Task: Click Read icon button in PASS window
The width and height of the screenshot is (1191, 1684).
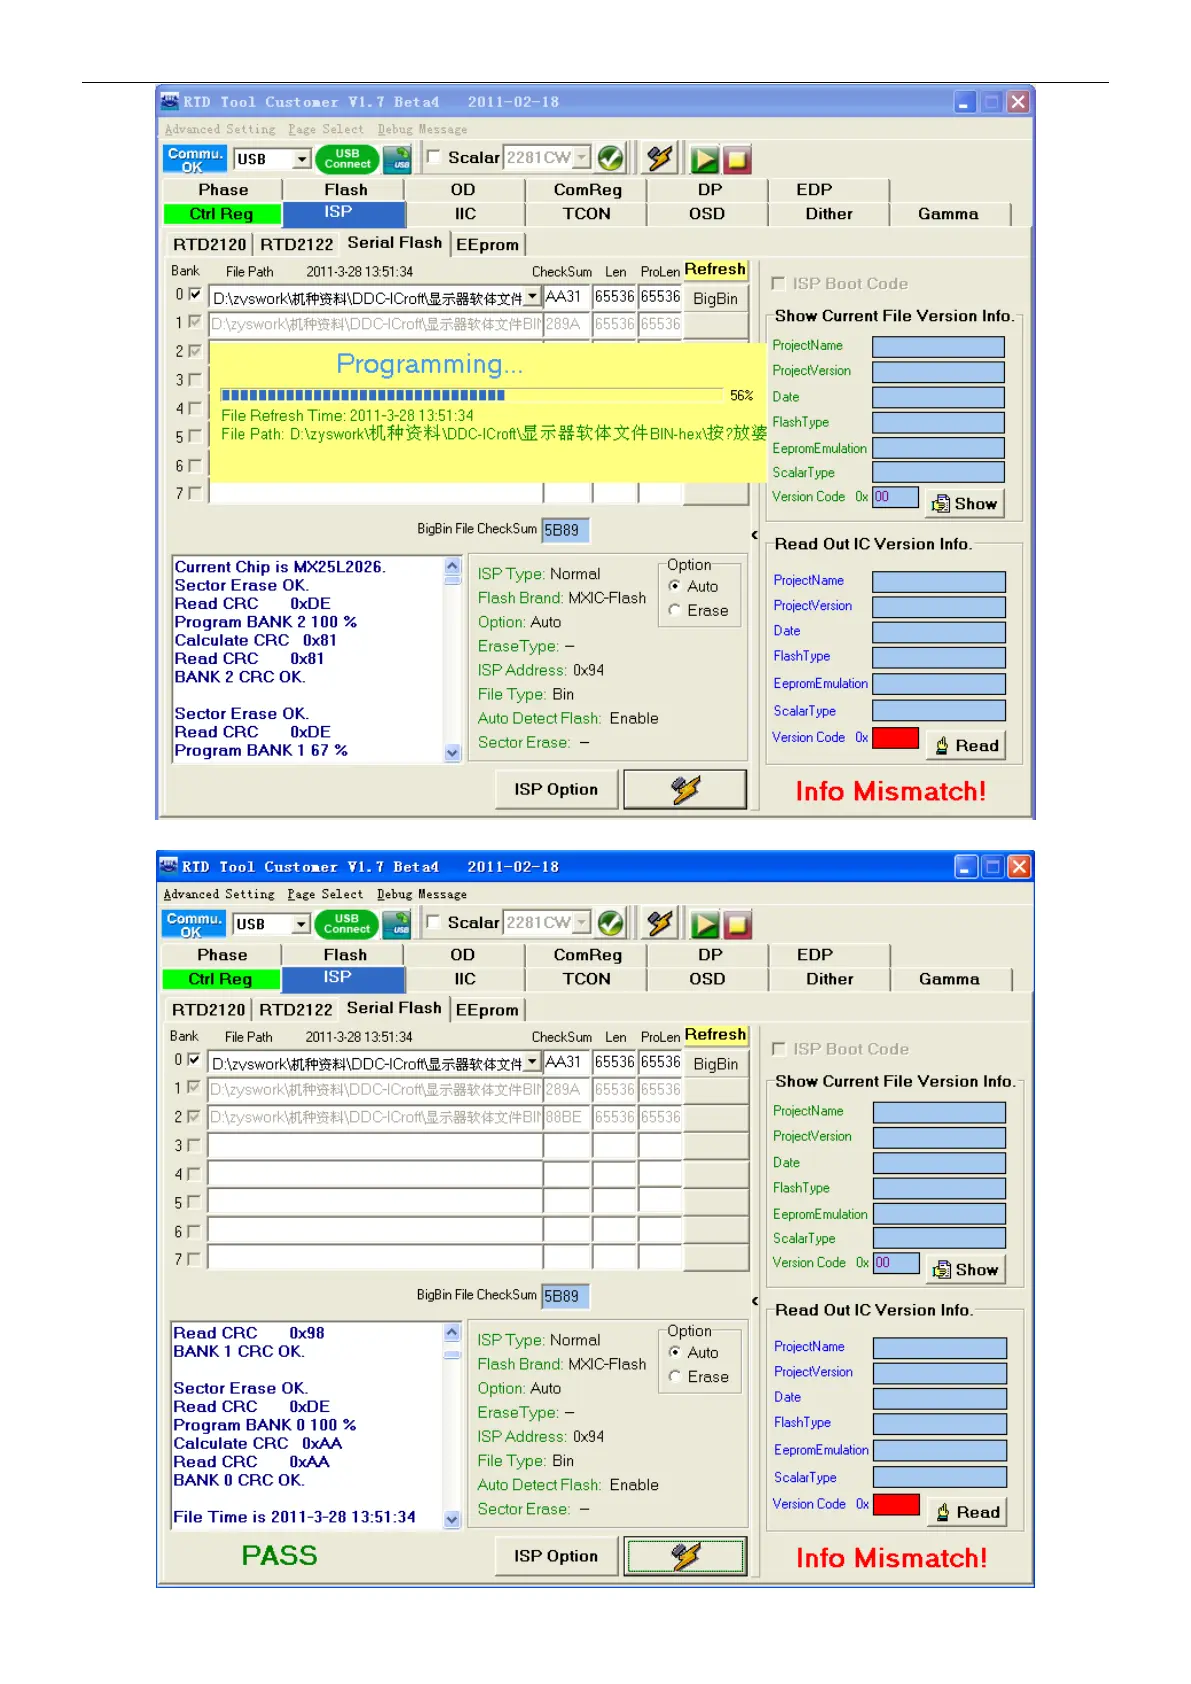Action: [966, 1512]
